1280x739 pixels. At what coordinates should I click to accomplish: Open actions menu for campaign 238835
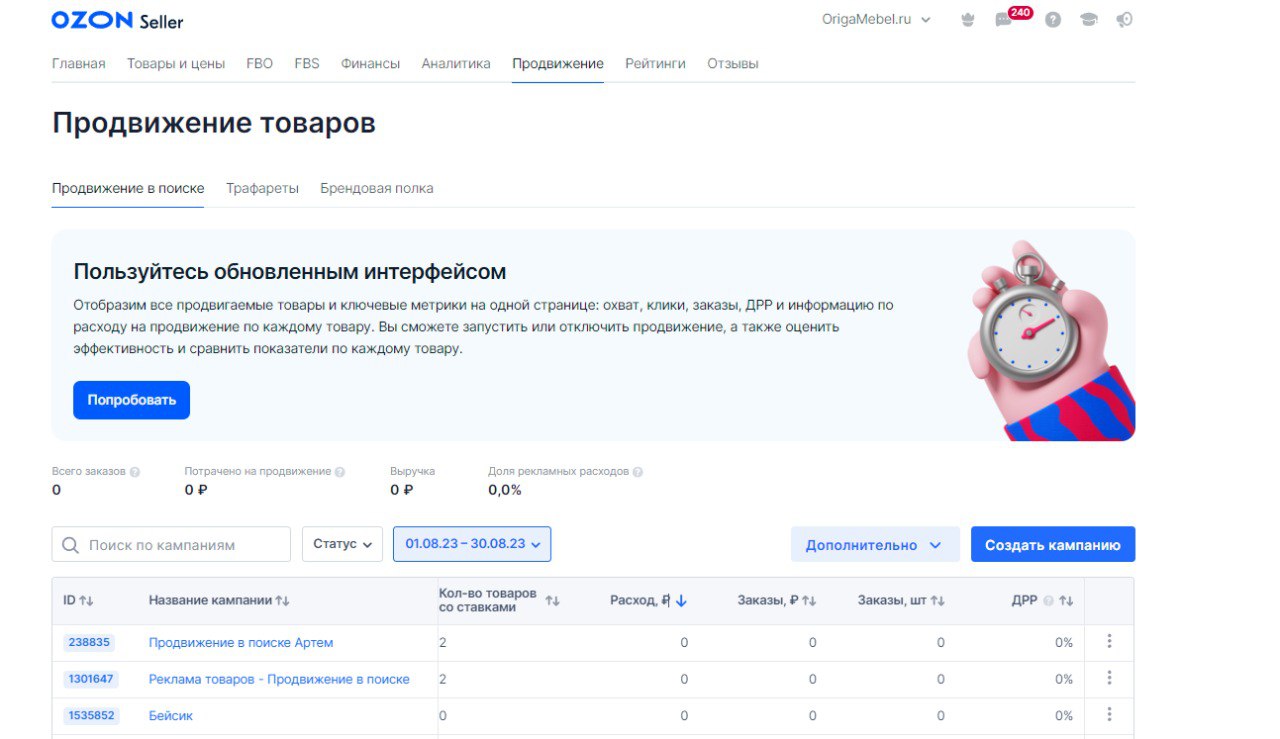(x=1109, y=642)
